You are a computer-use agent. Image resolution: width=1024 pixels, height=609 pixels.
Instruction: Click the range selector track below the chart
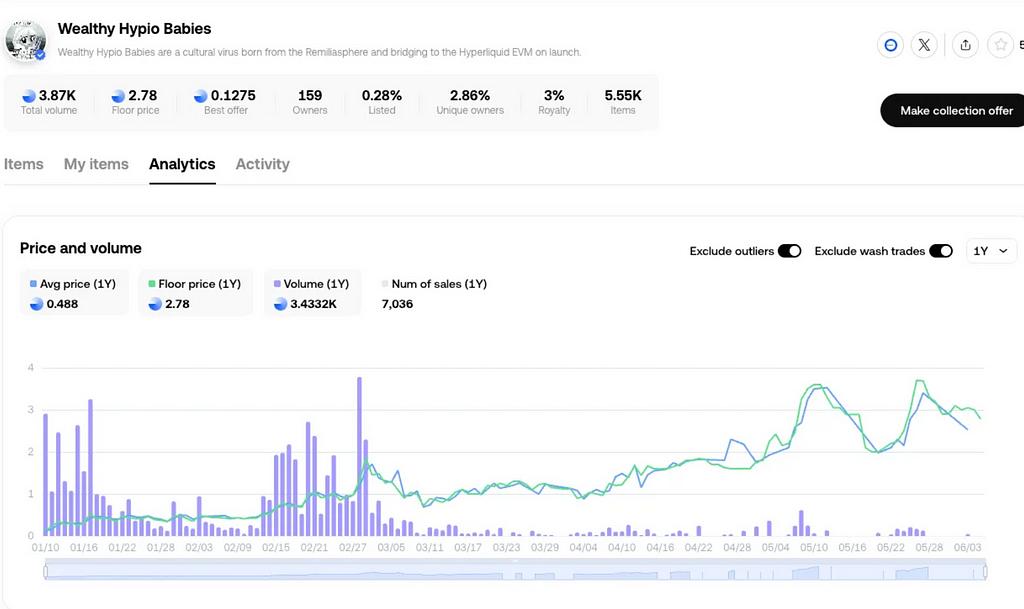pyautogui.click(x=515, y=572)
